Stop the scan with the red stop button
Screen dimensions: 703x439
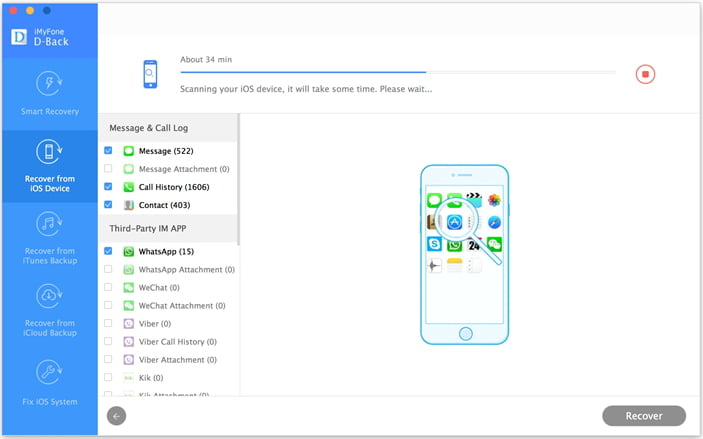click(x=645, y=74)
